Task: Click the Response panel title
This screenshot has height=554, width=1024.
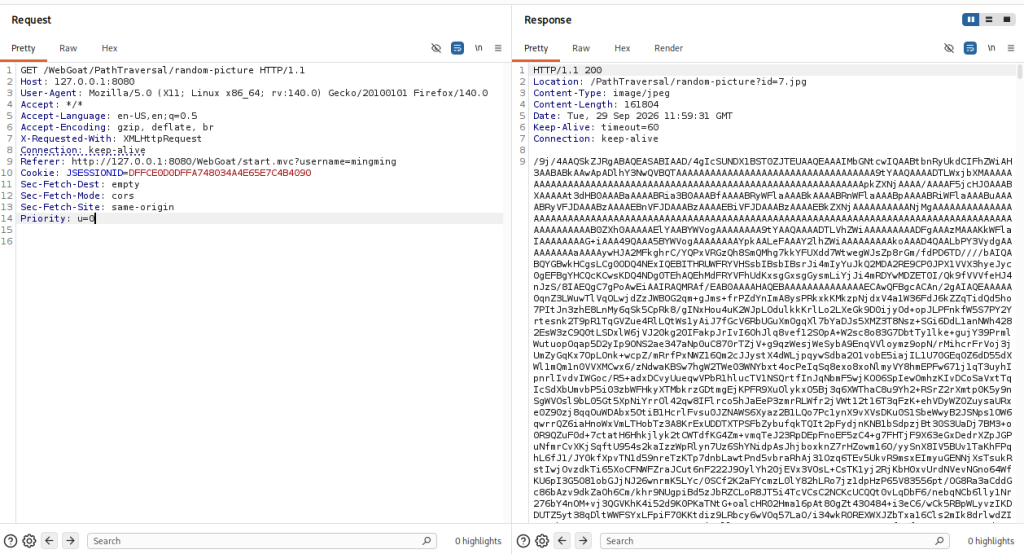Action: (547, 20)
